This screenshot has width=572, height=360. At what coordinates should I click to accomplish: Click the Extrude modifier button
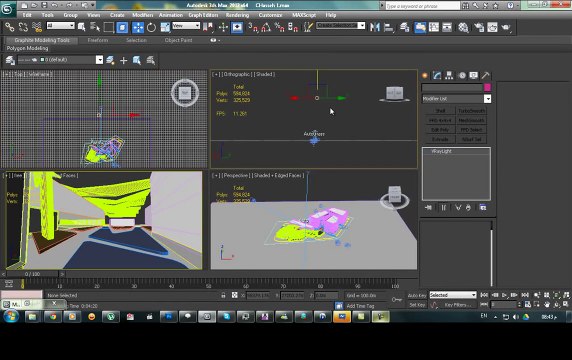coord(440,139)
